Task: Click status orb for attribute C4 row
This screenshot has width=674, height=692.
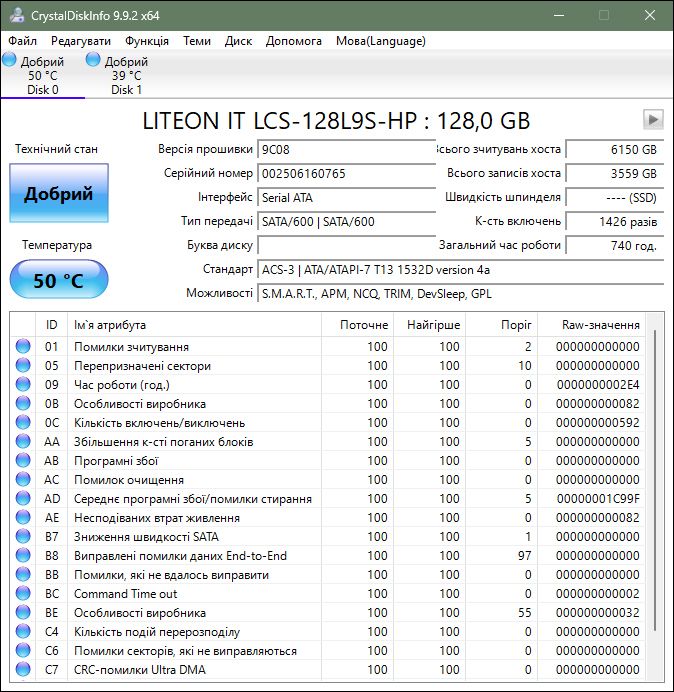Action: click(23, 631)
